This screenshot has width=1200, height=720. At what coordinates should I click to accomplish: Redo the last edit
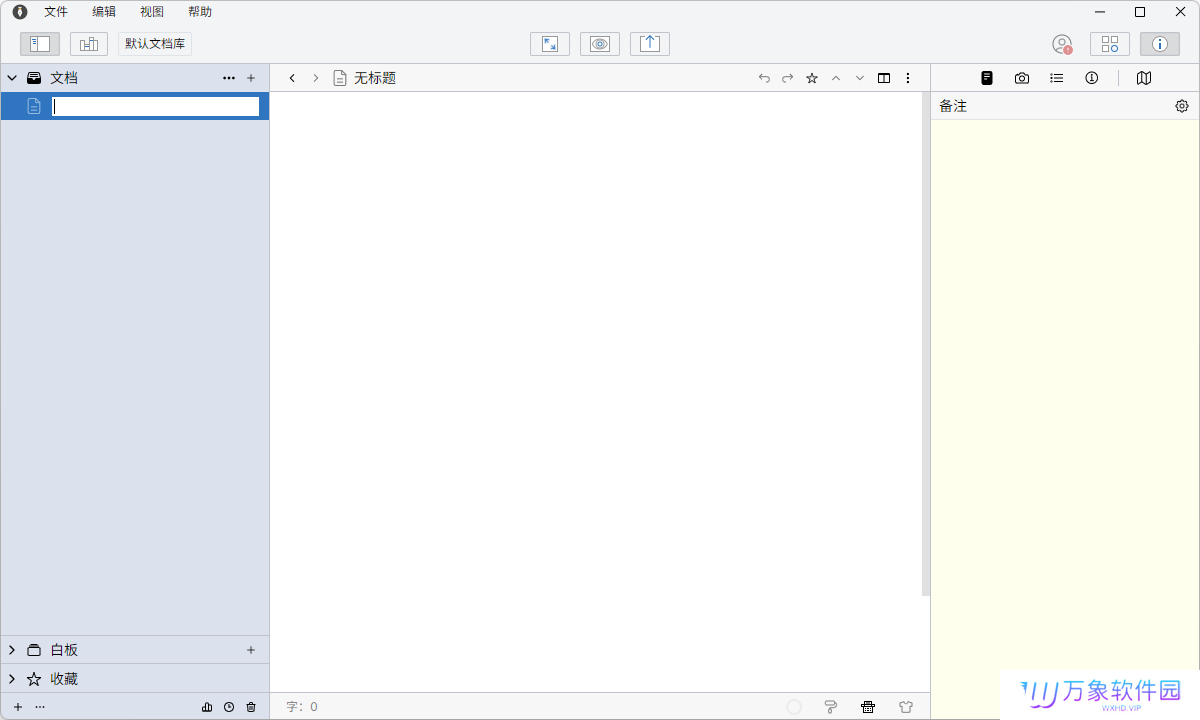tap(788, 78)
